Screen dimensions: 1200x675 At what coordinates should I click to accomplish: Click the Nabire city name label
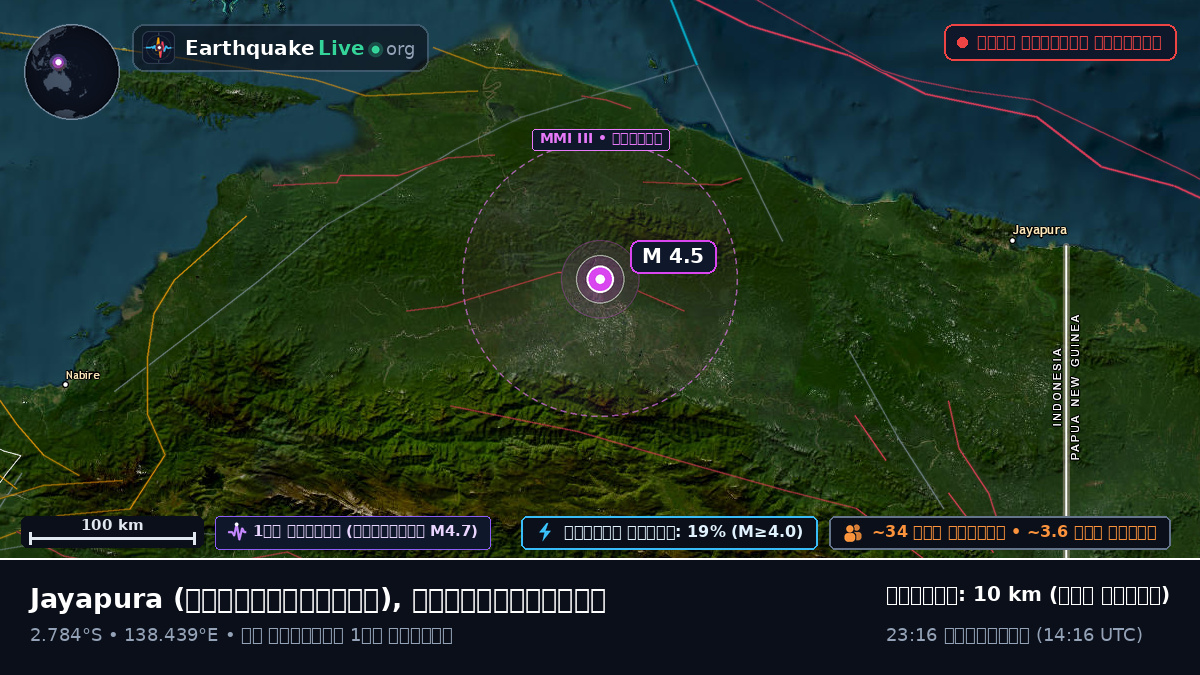click(x=83, y=375)
